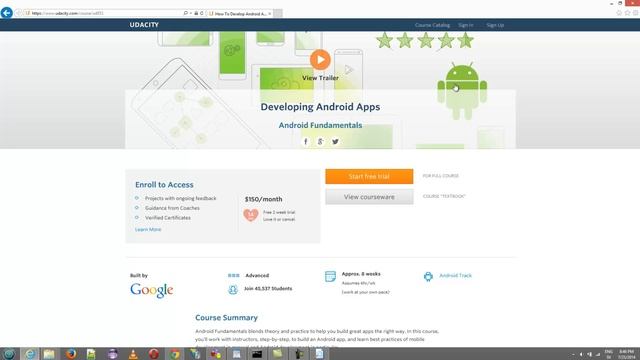Click the large Android robot illustration
This screenshot has height=360, width=640.
tap(462, 91)
